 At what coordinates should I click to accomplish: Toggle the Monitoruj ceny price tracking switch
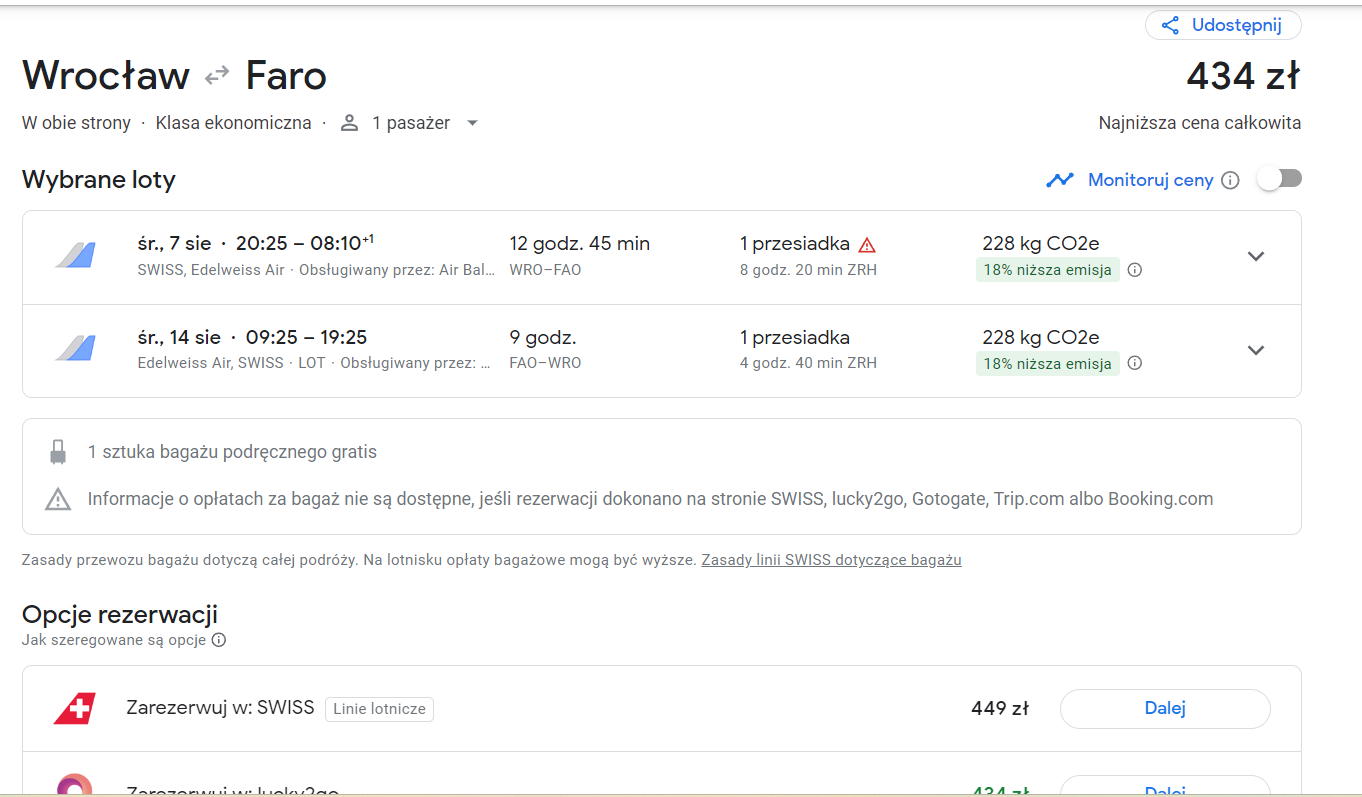point(1280,179)
